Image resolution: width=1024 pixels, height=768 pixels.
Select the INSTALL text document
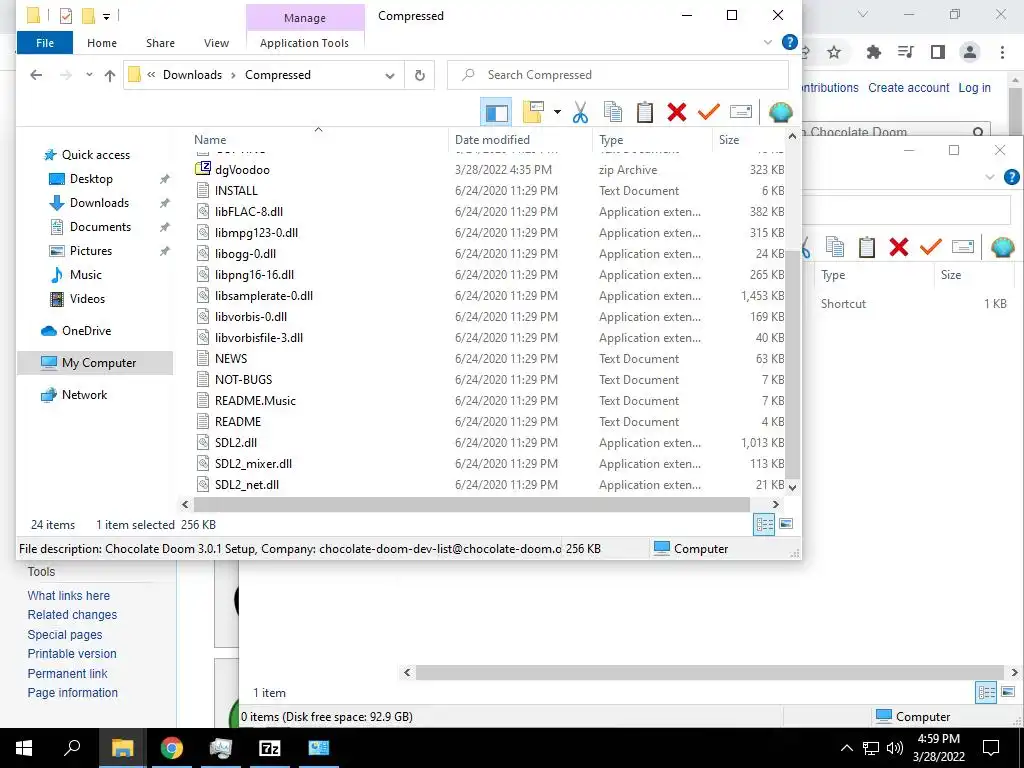(236, 191)
